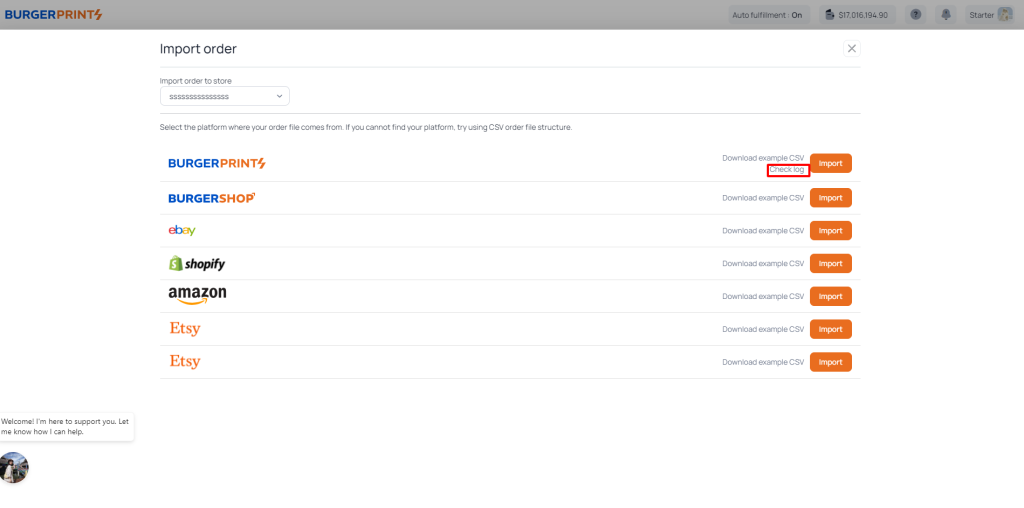Open the help question mark icon
This screenshot has width=1024, height=508.
tap(916, 14)
